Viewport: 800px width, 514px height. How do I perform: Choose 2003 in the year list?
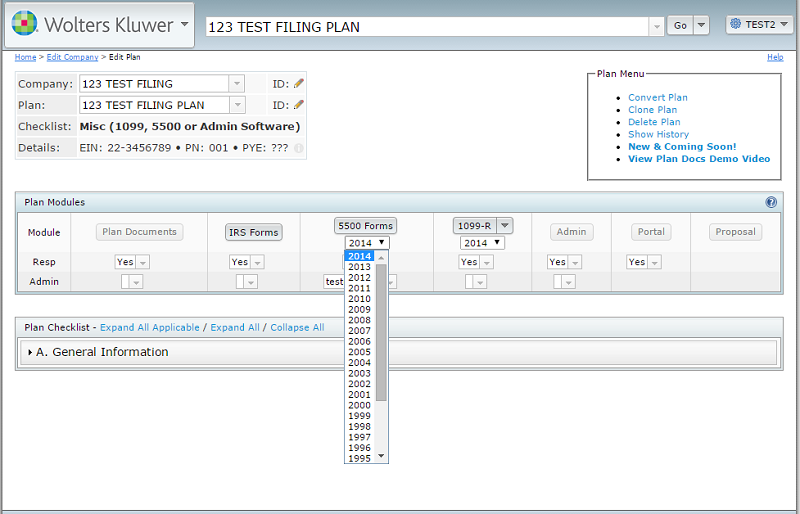[x=360, y=374]
